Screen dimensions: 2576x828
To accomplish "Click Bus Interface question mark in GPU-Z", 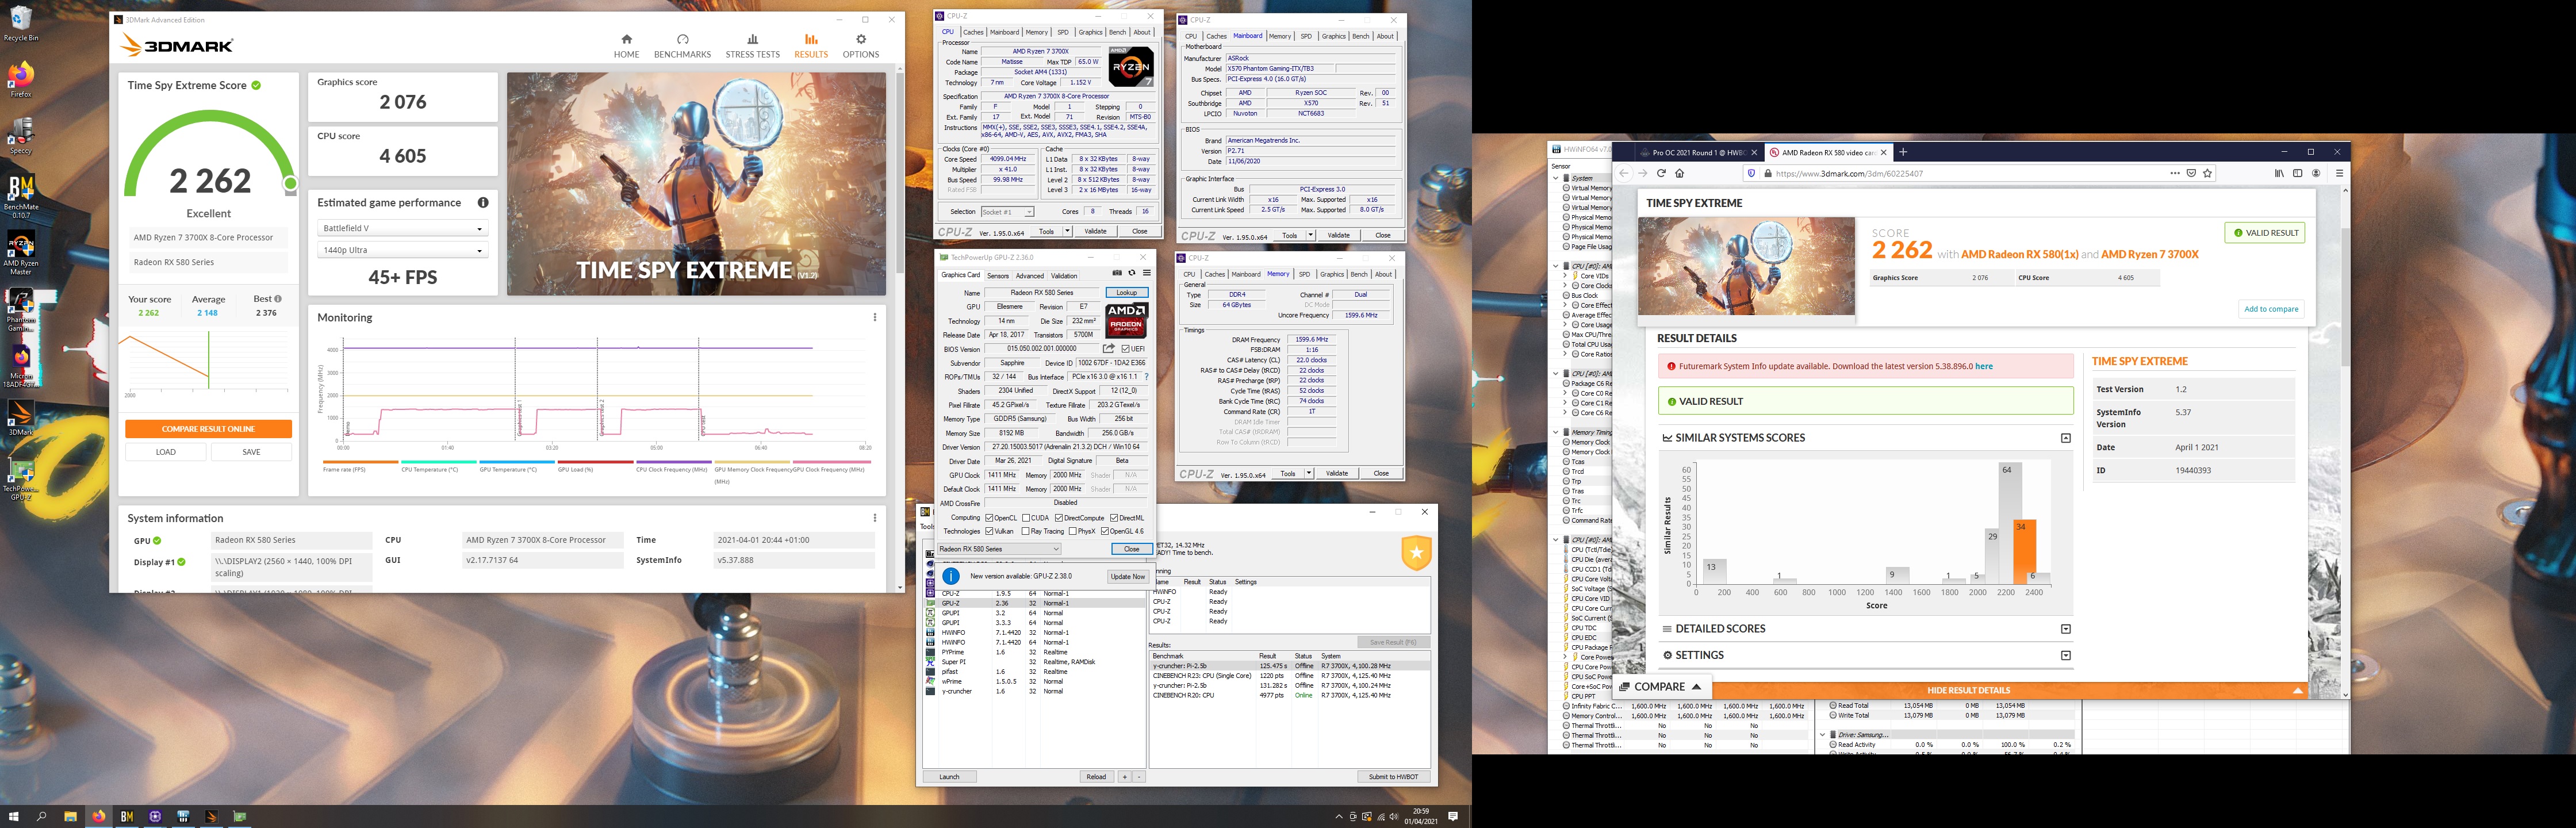I will [x=1146, y=377].
